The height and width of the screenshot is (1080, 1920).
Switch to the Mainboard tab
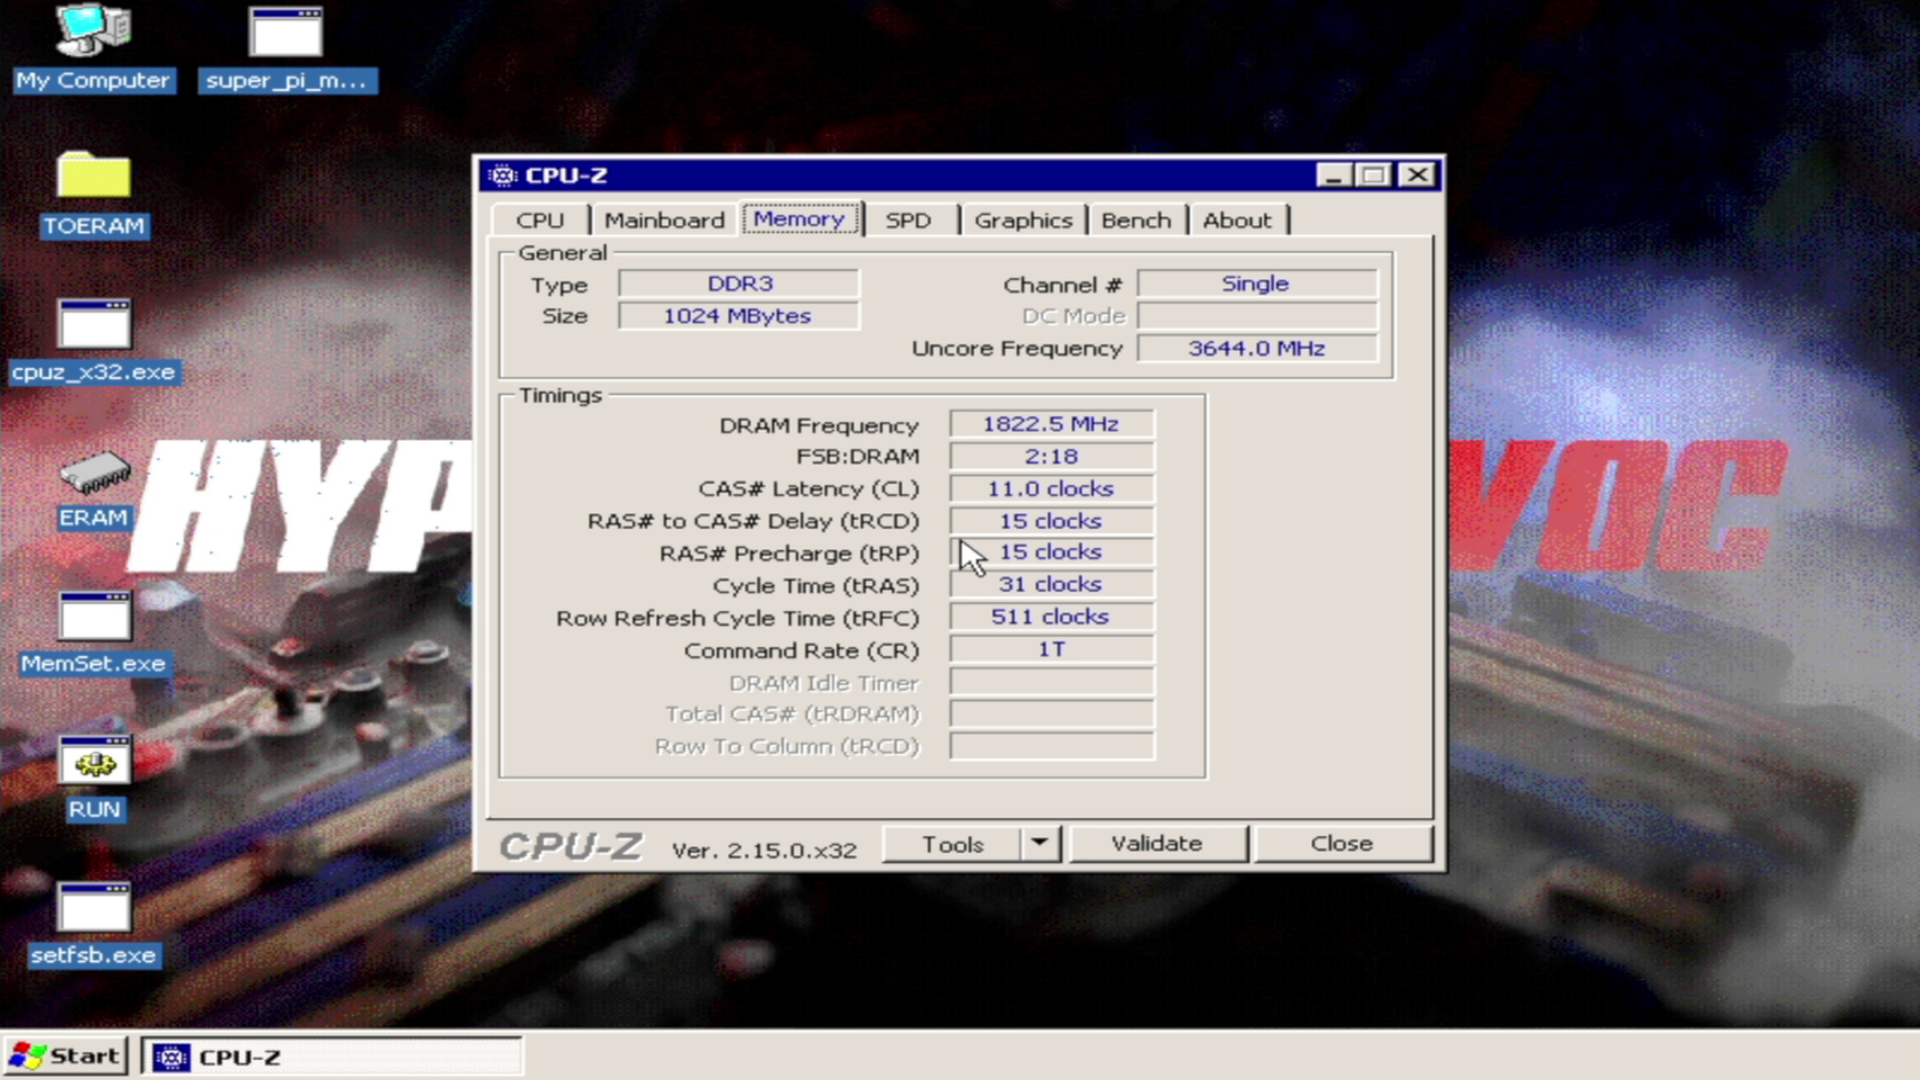[664, 220]
